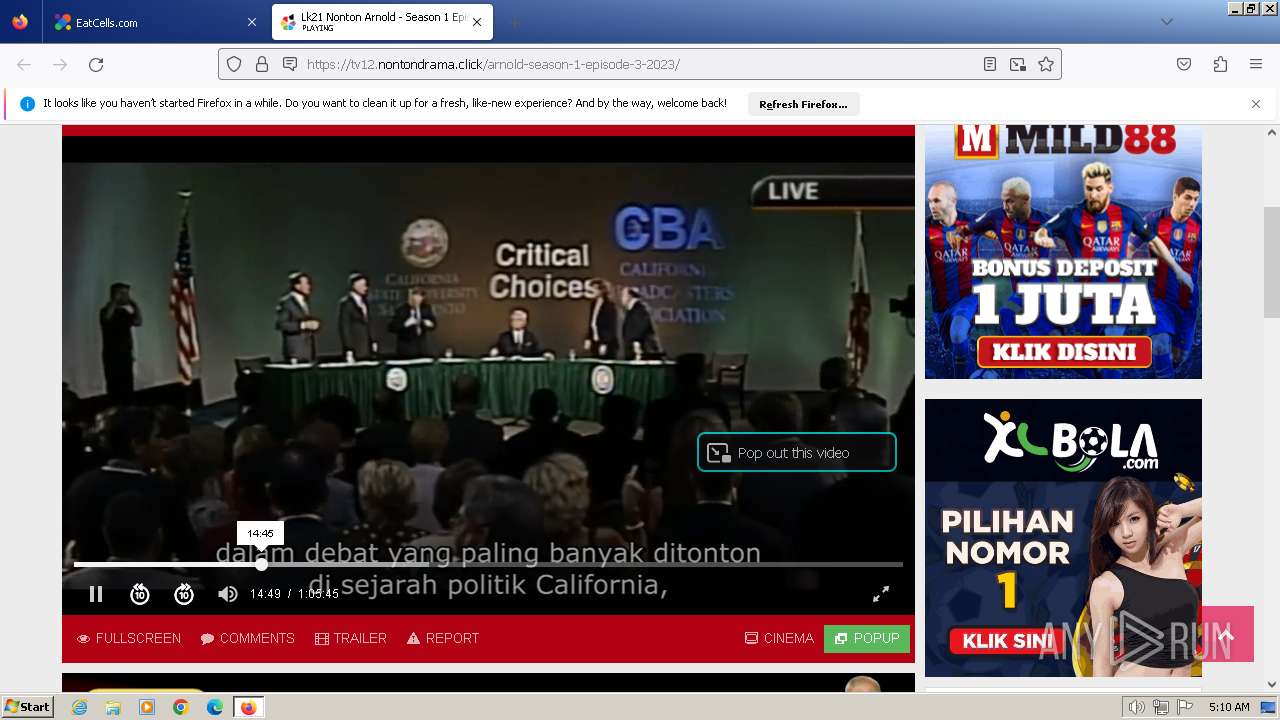Rewind video 10 seconds
This screenshot has height=720, width=1280.
140,594
